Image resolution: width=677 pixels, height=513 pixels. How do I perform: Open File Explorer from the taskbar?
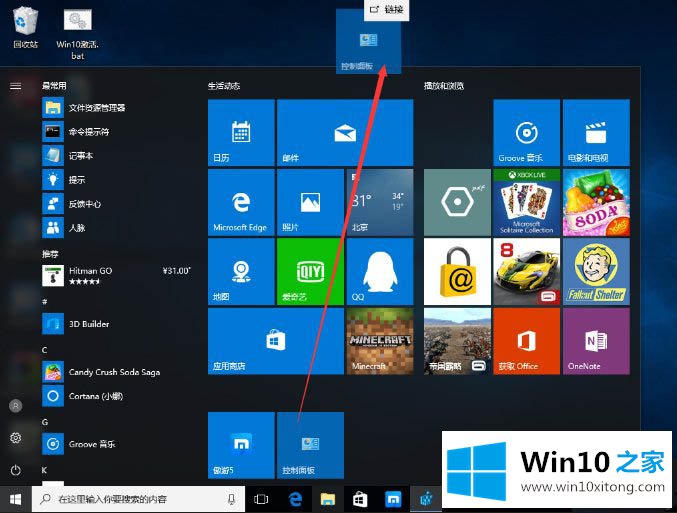pos(328,500)
